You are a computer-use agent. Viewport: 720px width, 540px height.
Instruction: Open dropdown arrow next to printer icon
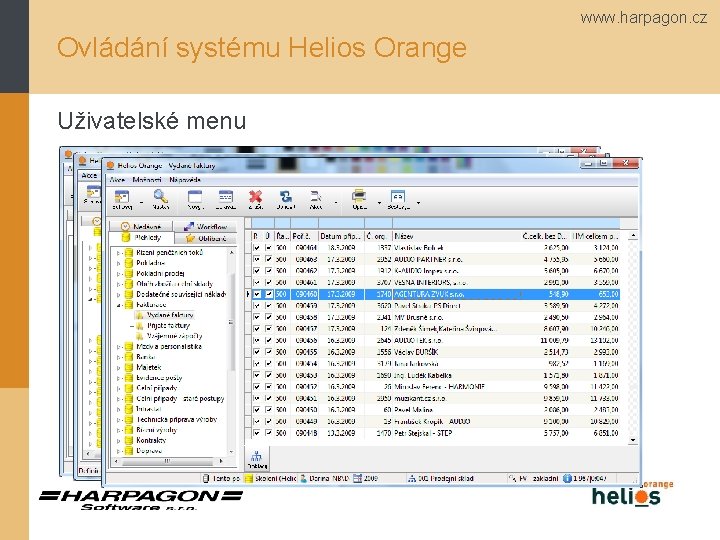tap(379, 202)
